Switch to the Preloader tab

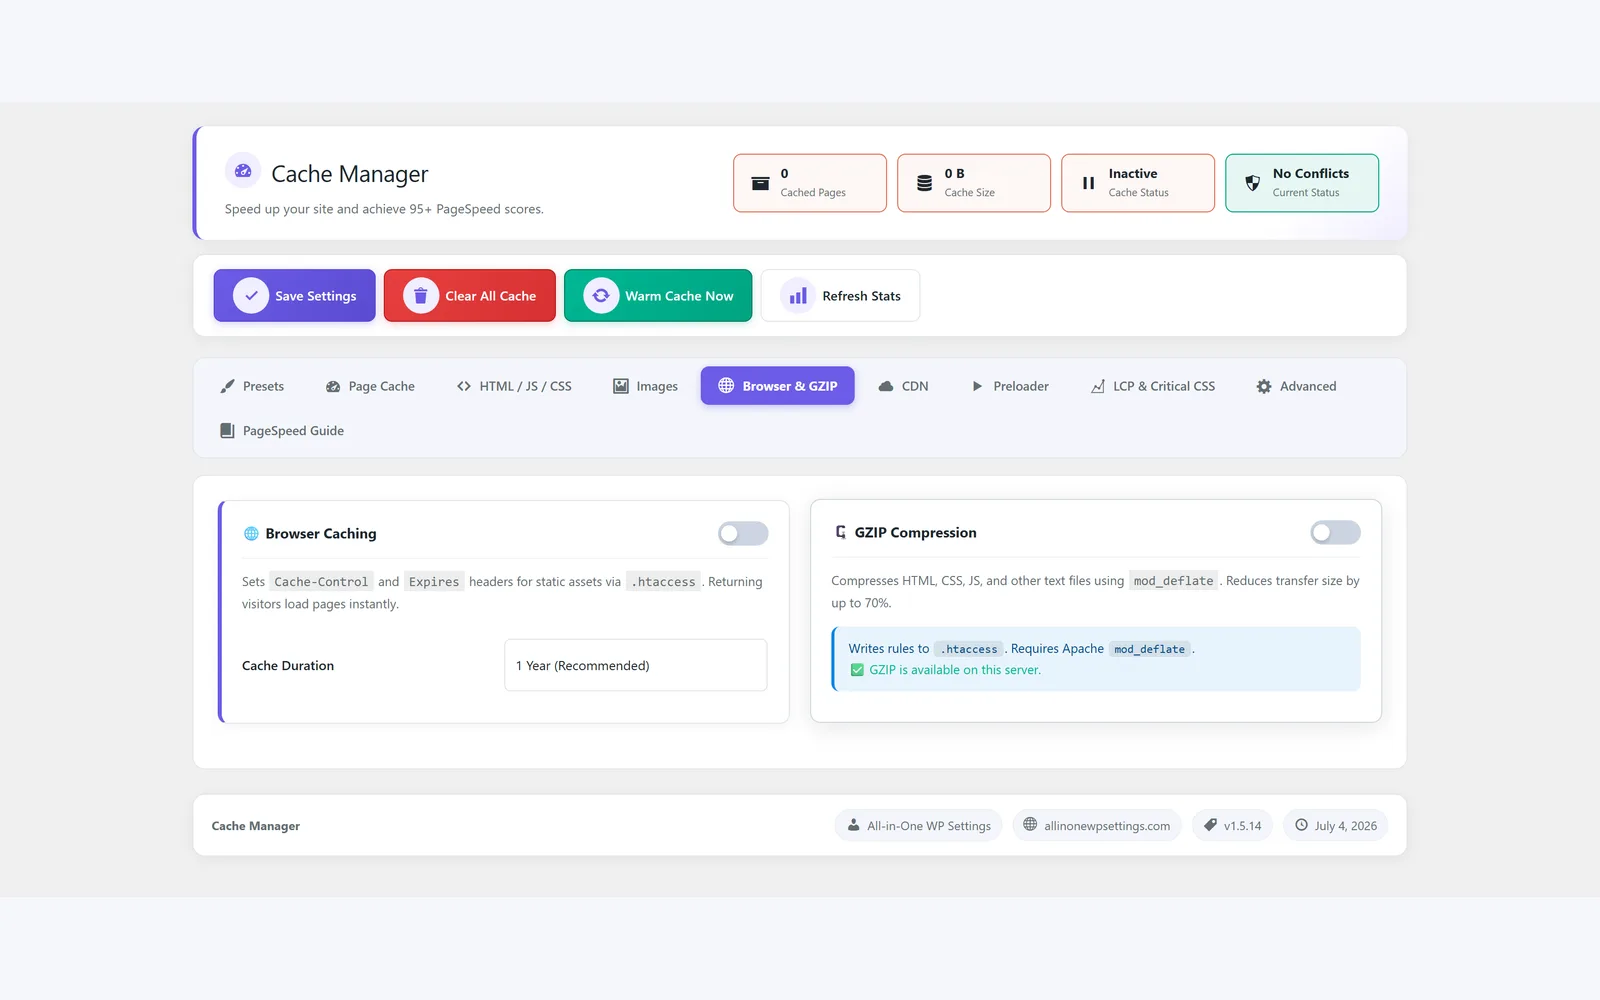point(1010,386)
